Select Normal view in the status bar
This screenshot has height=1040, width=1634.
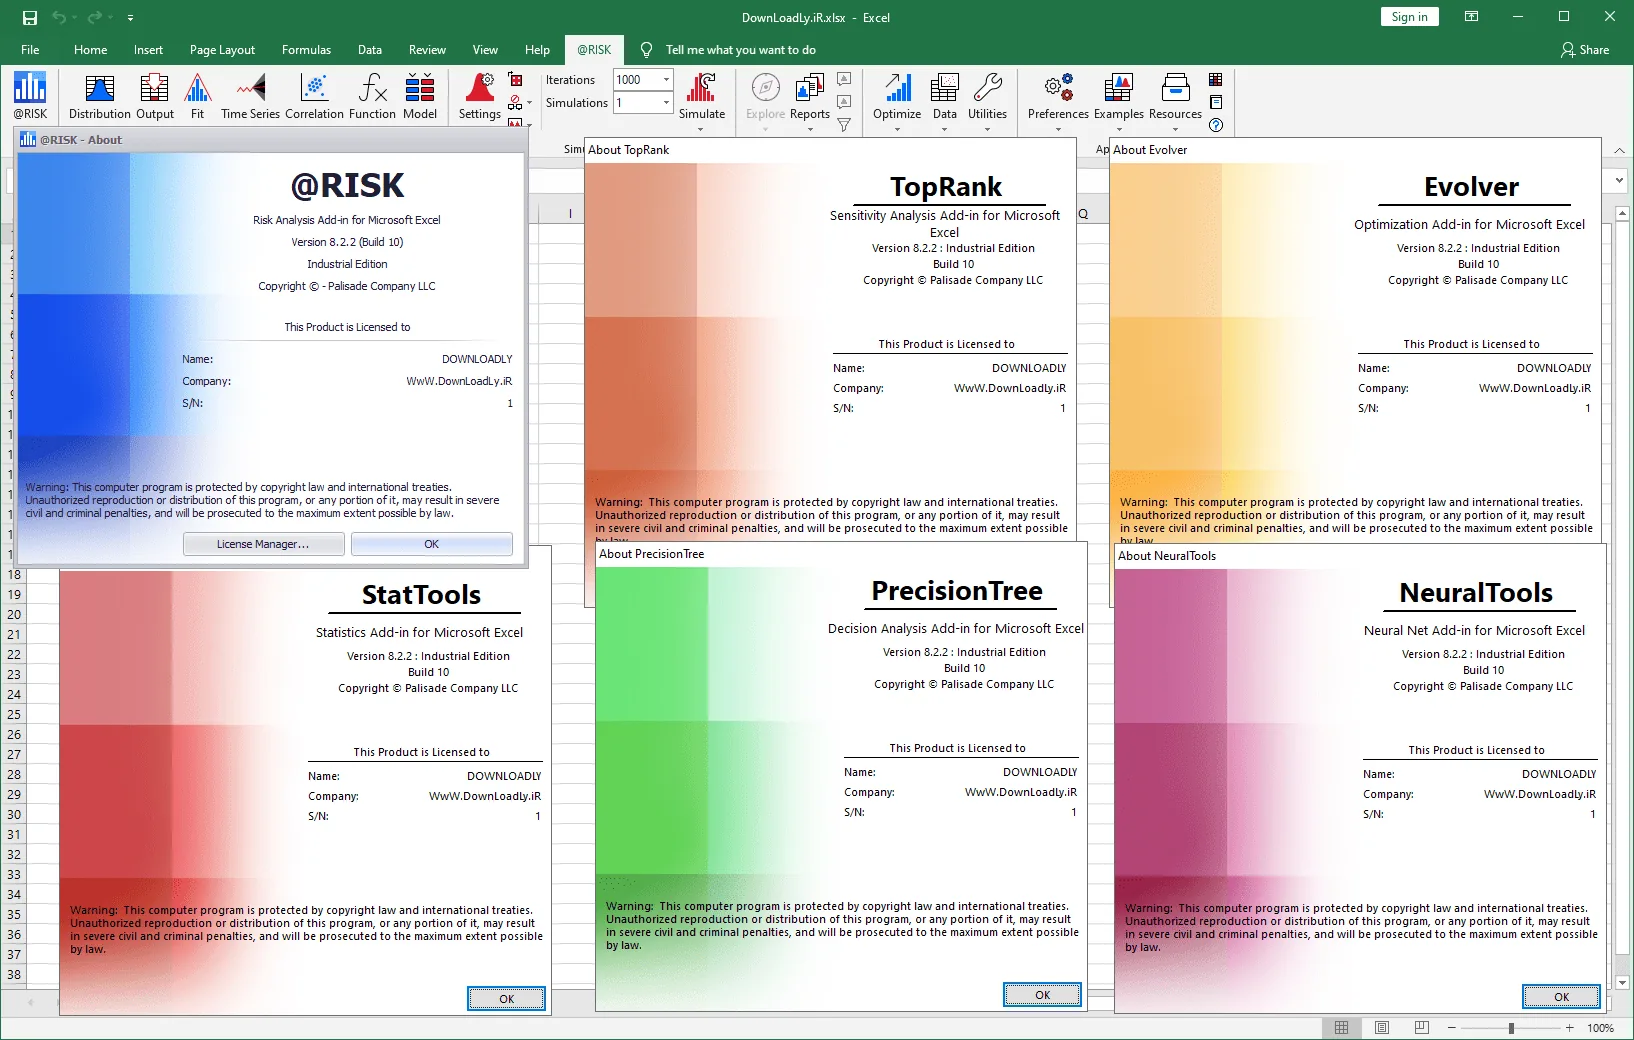pos(1342,1028)
